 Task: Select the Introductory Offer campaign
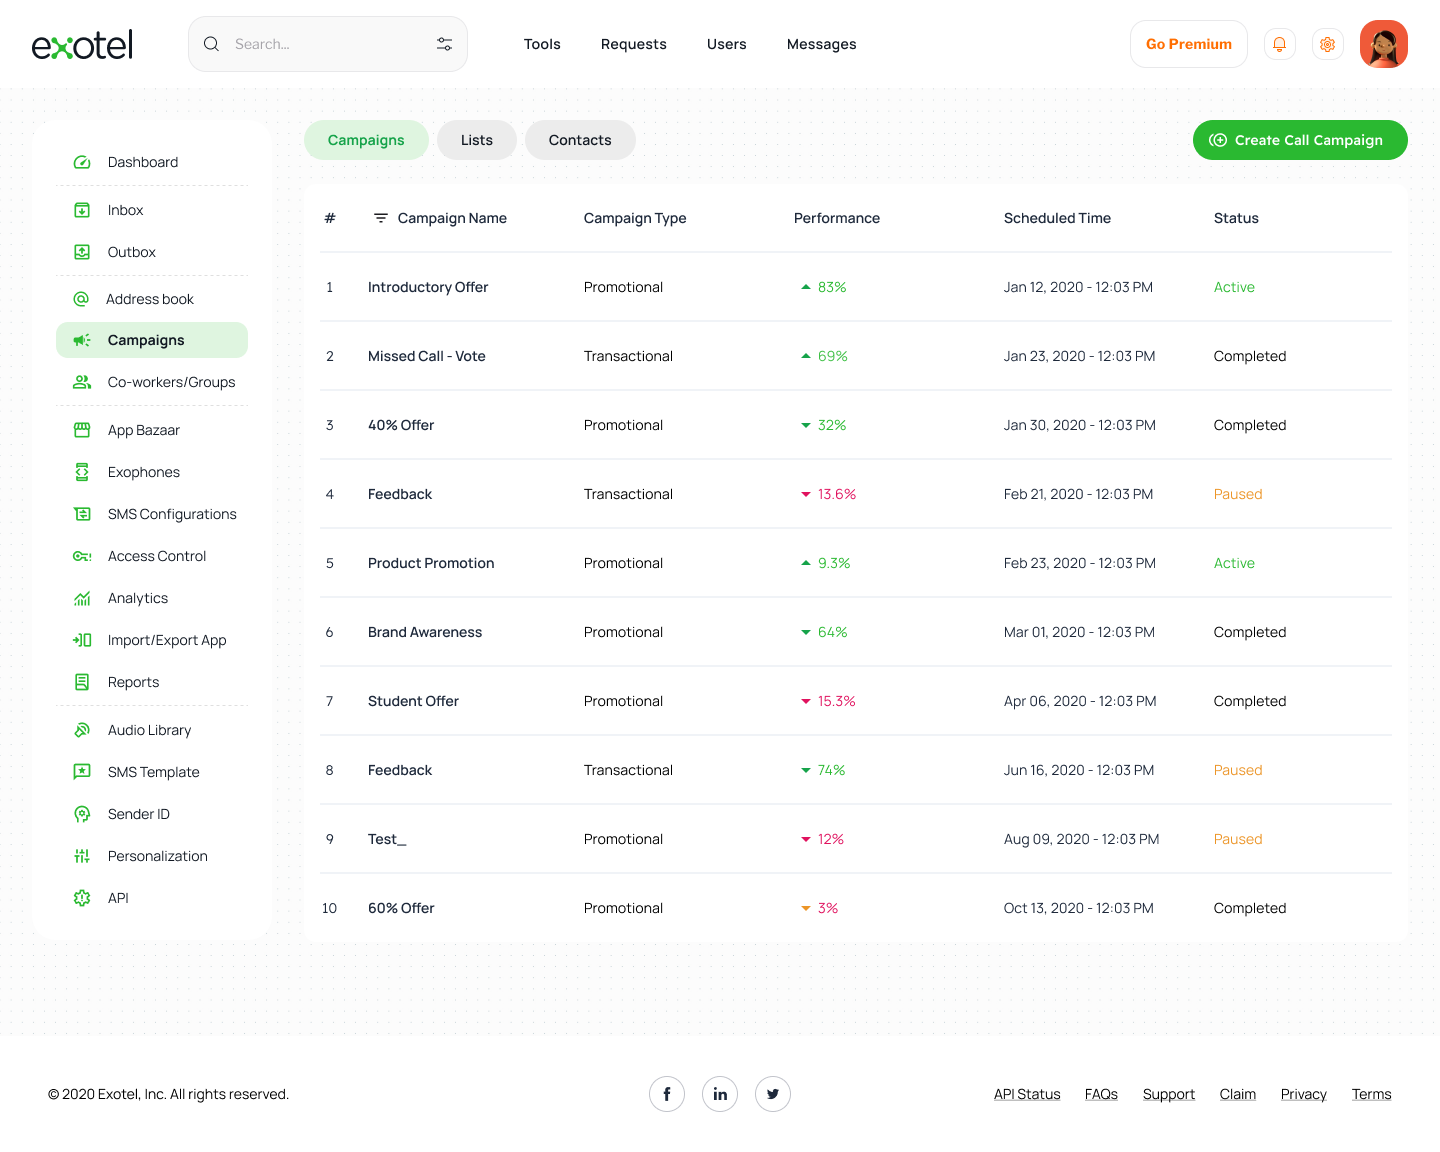click(428, 287)
